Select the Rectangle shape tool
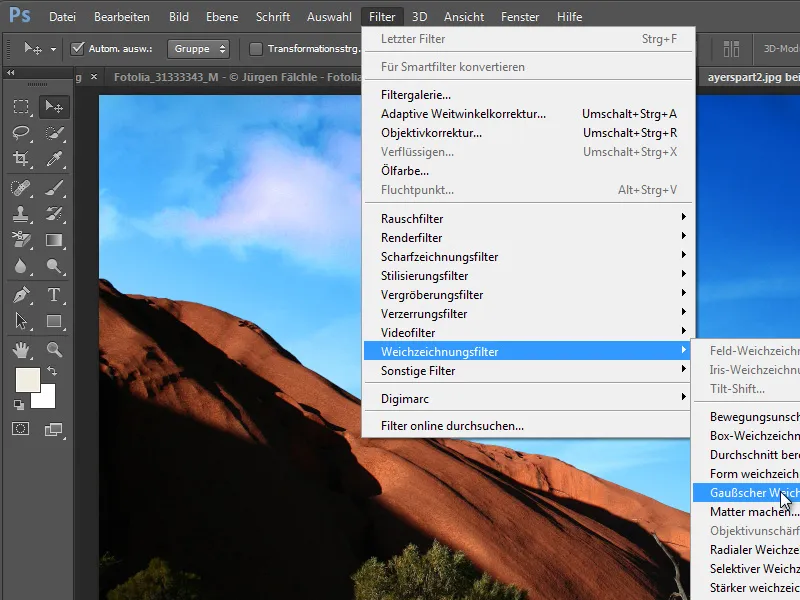This screenshot has height=600, width=800. (x=54, y=321)
